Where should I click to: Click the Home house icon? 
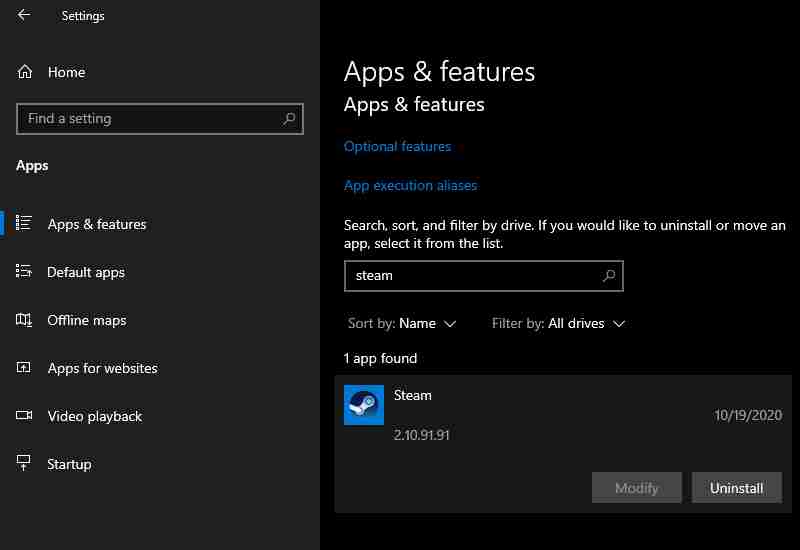24,72
